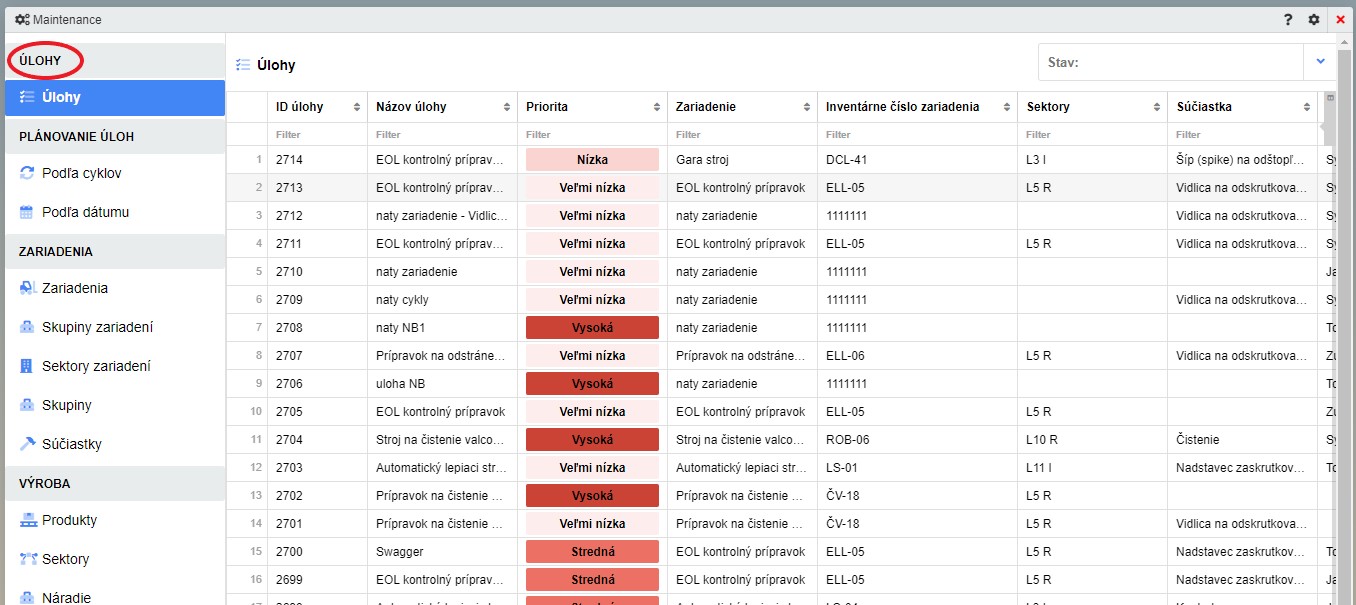The width and height of the screenshot is (1356, 605).
Task: Click the Stav filter input box
Action: 1170,62
